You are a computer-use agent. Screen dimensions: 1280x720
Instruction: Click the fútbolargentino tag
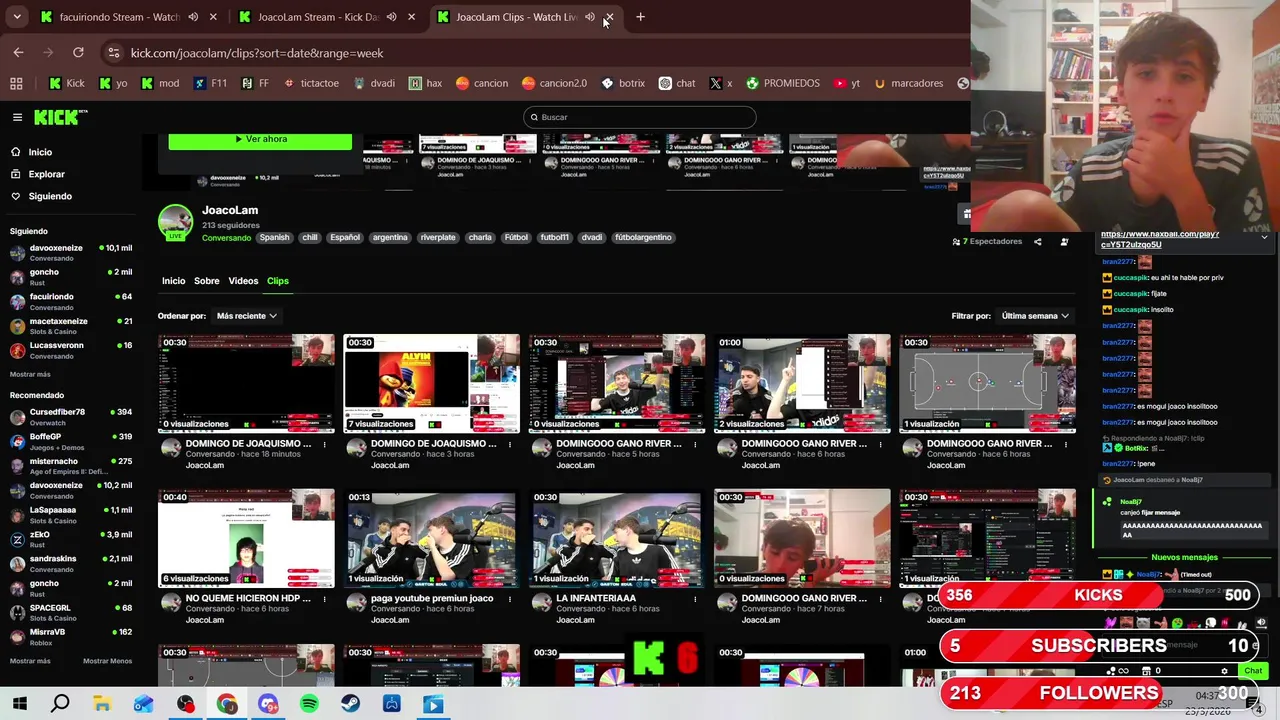[x=643, y=238]
